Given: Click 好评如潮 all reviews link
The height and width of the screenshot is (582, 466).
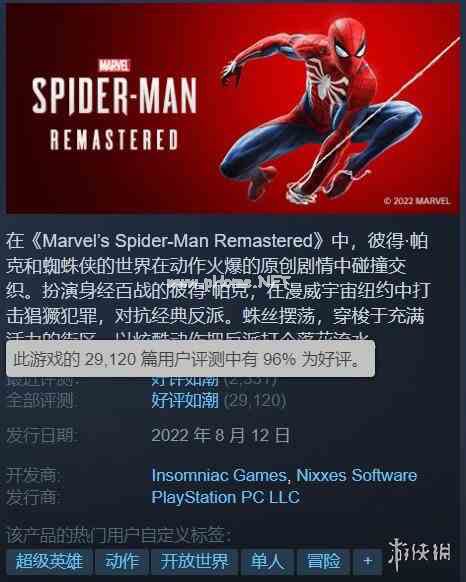Looking at the screenshot, I should [185, 400].
